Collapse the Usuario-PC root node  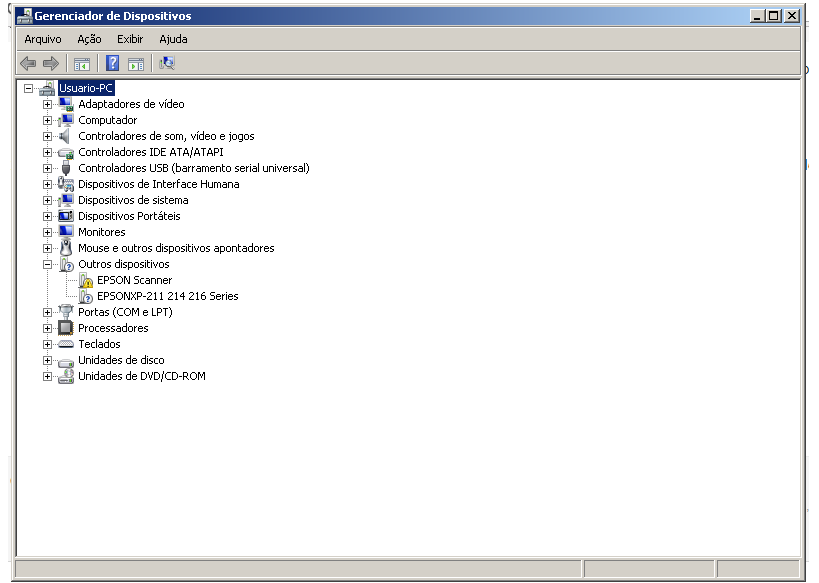(28, 89)
